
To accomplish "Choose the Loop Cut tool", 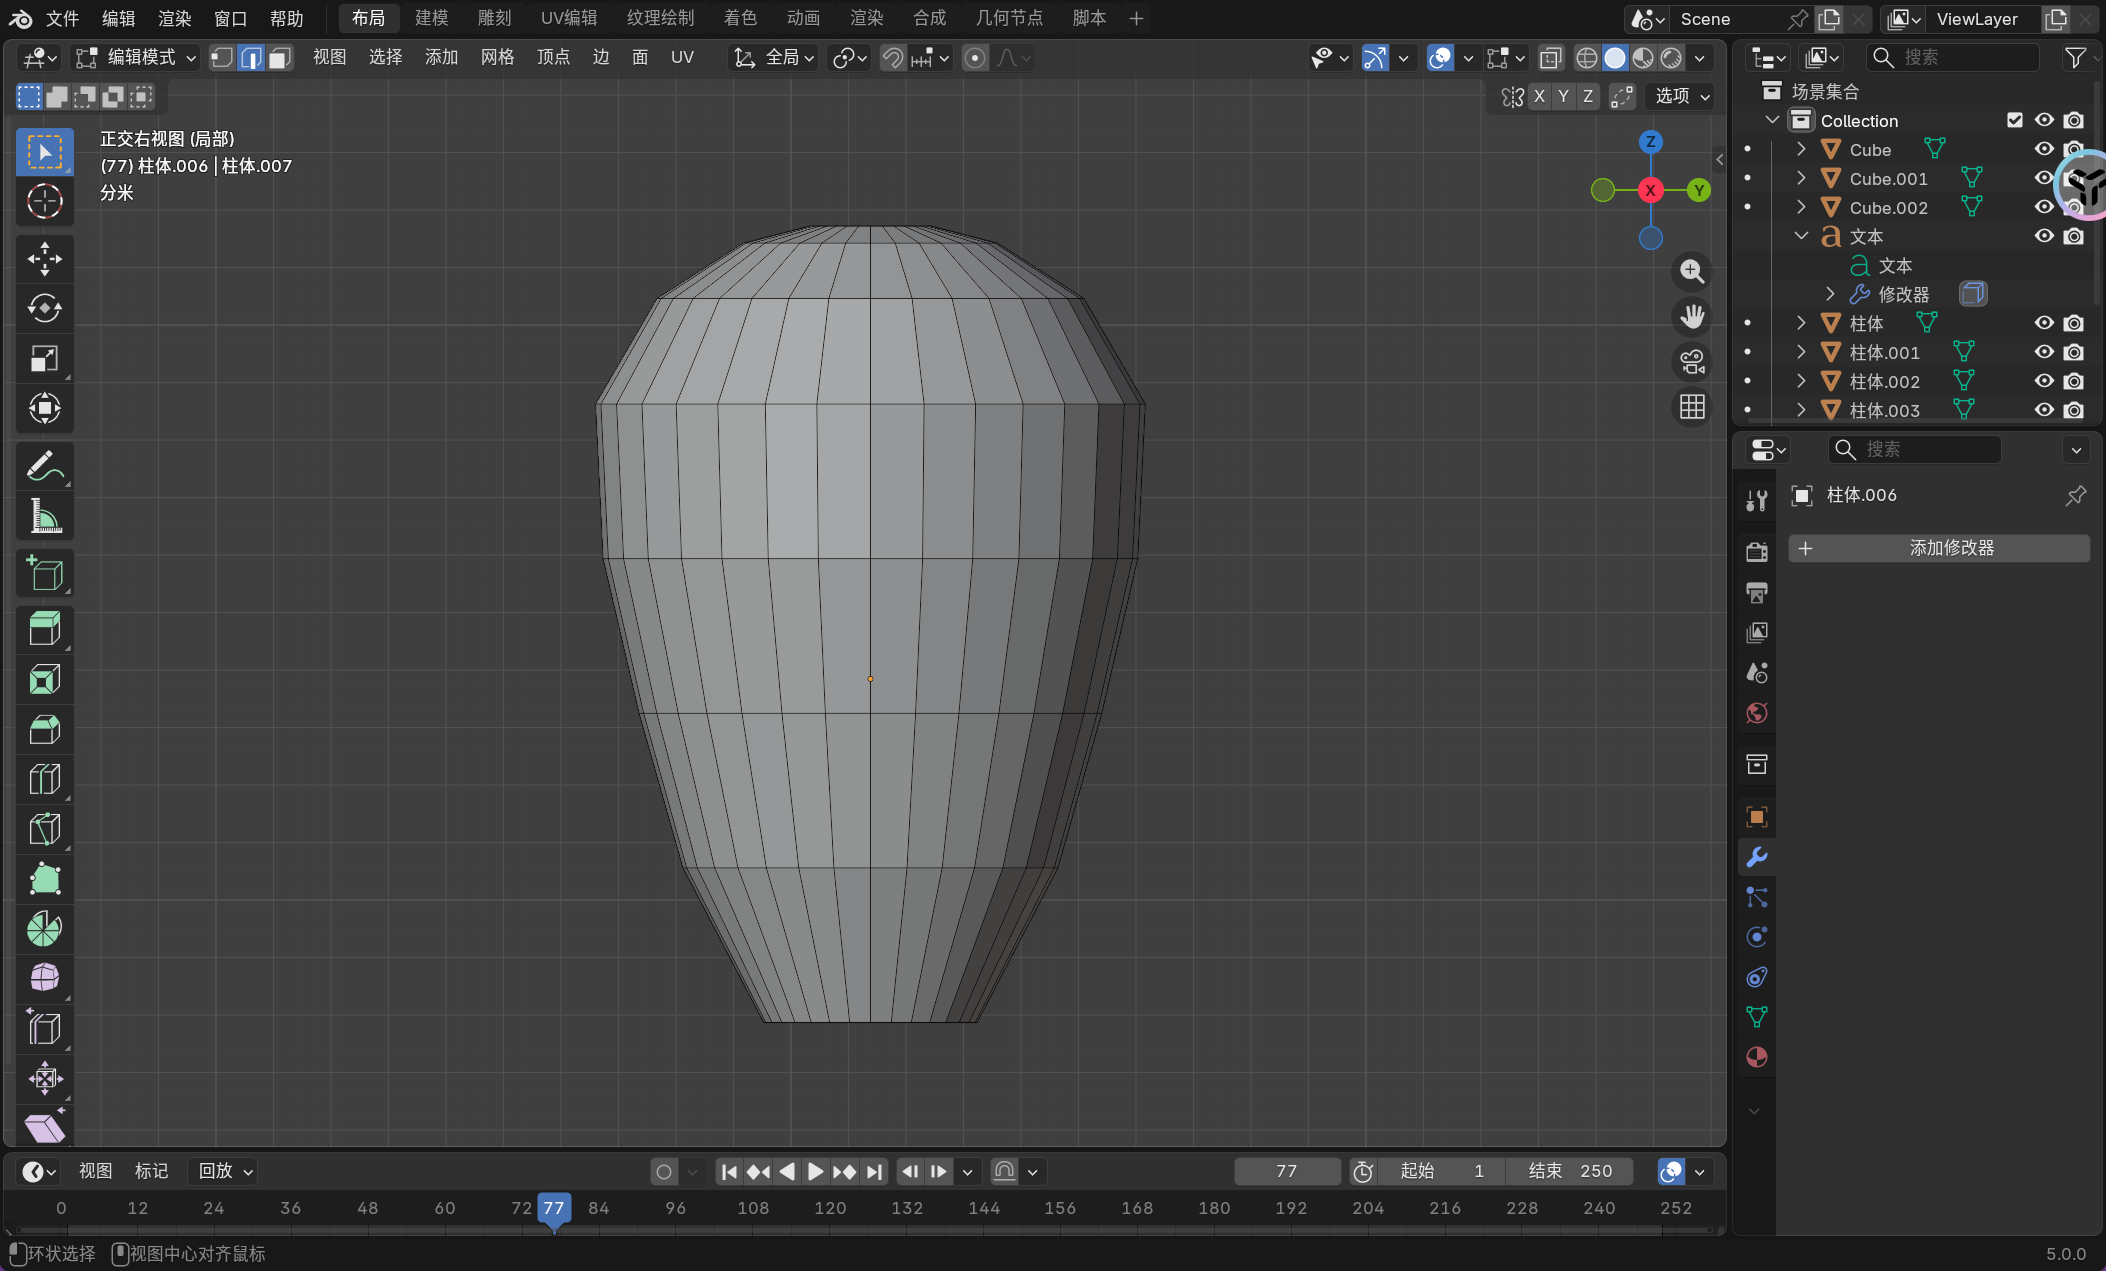I will [44, 779].
